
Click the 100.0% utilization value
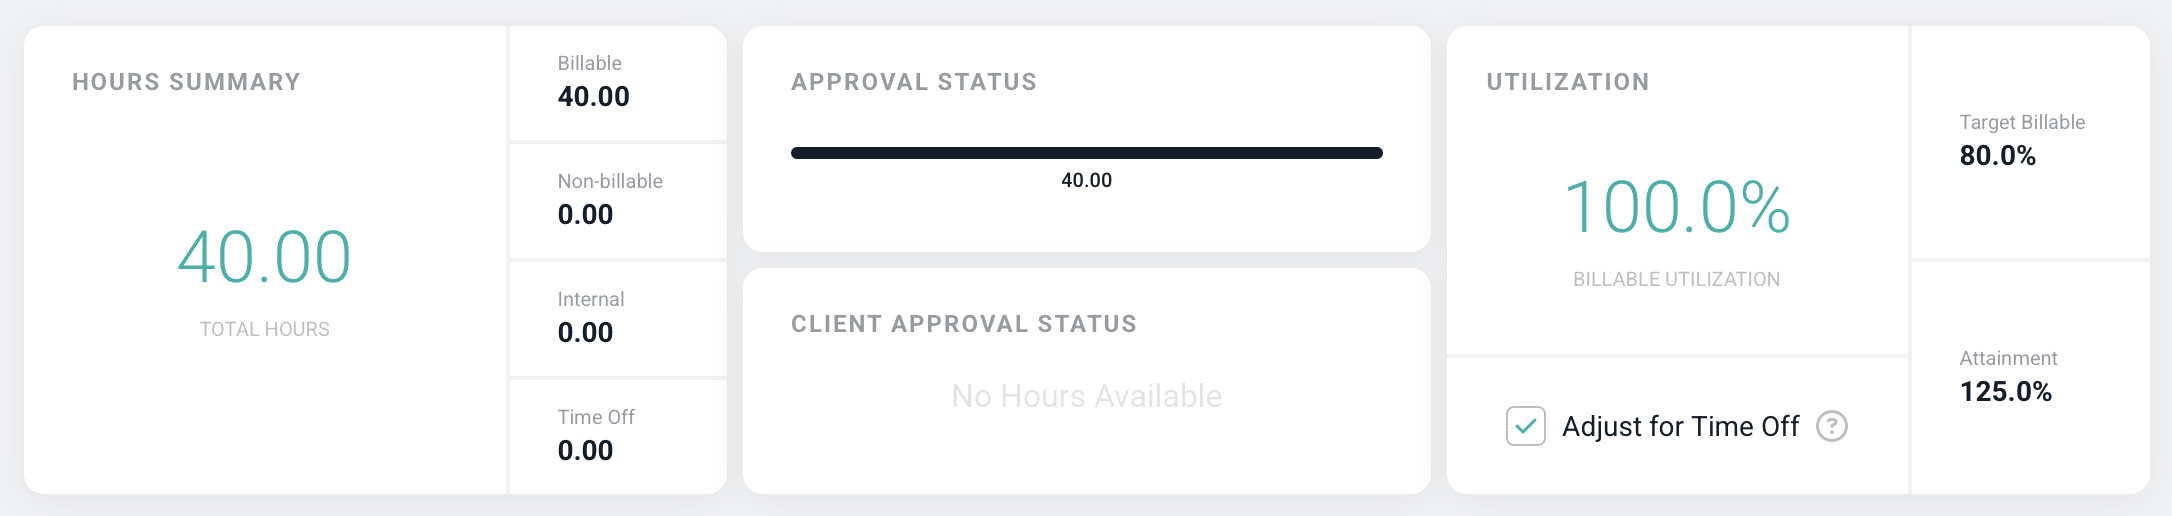click(1677, 208)
